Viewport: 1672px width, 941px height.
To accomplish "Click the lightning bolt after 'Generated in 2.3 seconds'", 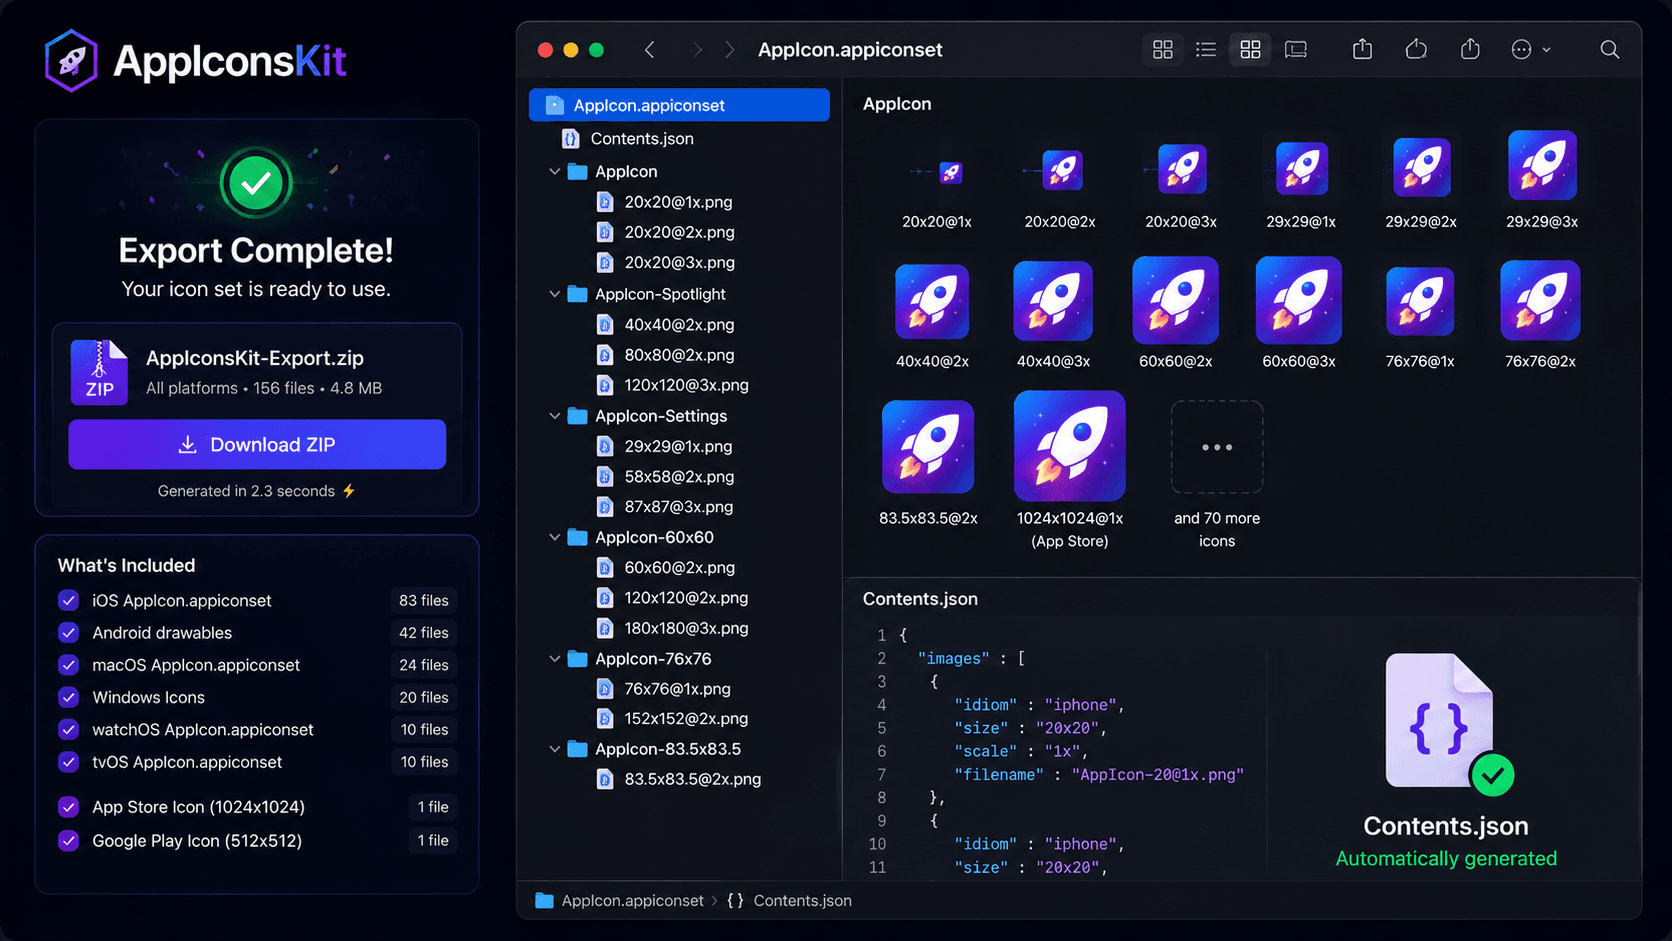I will (349, 491).
